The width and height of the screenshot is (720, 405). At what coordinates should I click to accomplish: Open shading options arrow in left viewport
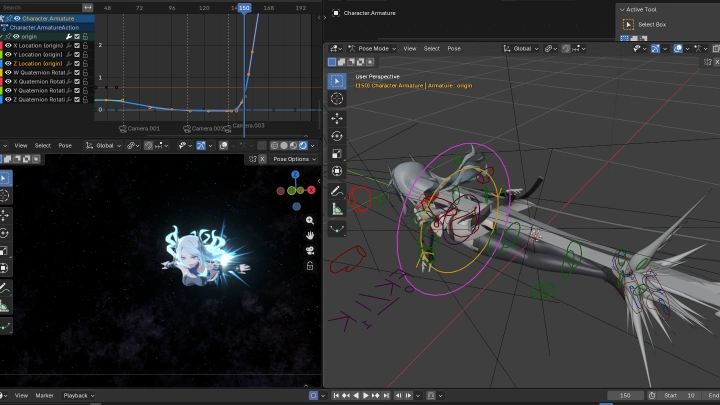tap(313, 146)
